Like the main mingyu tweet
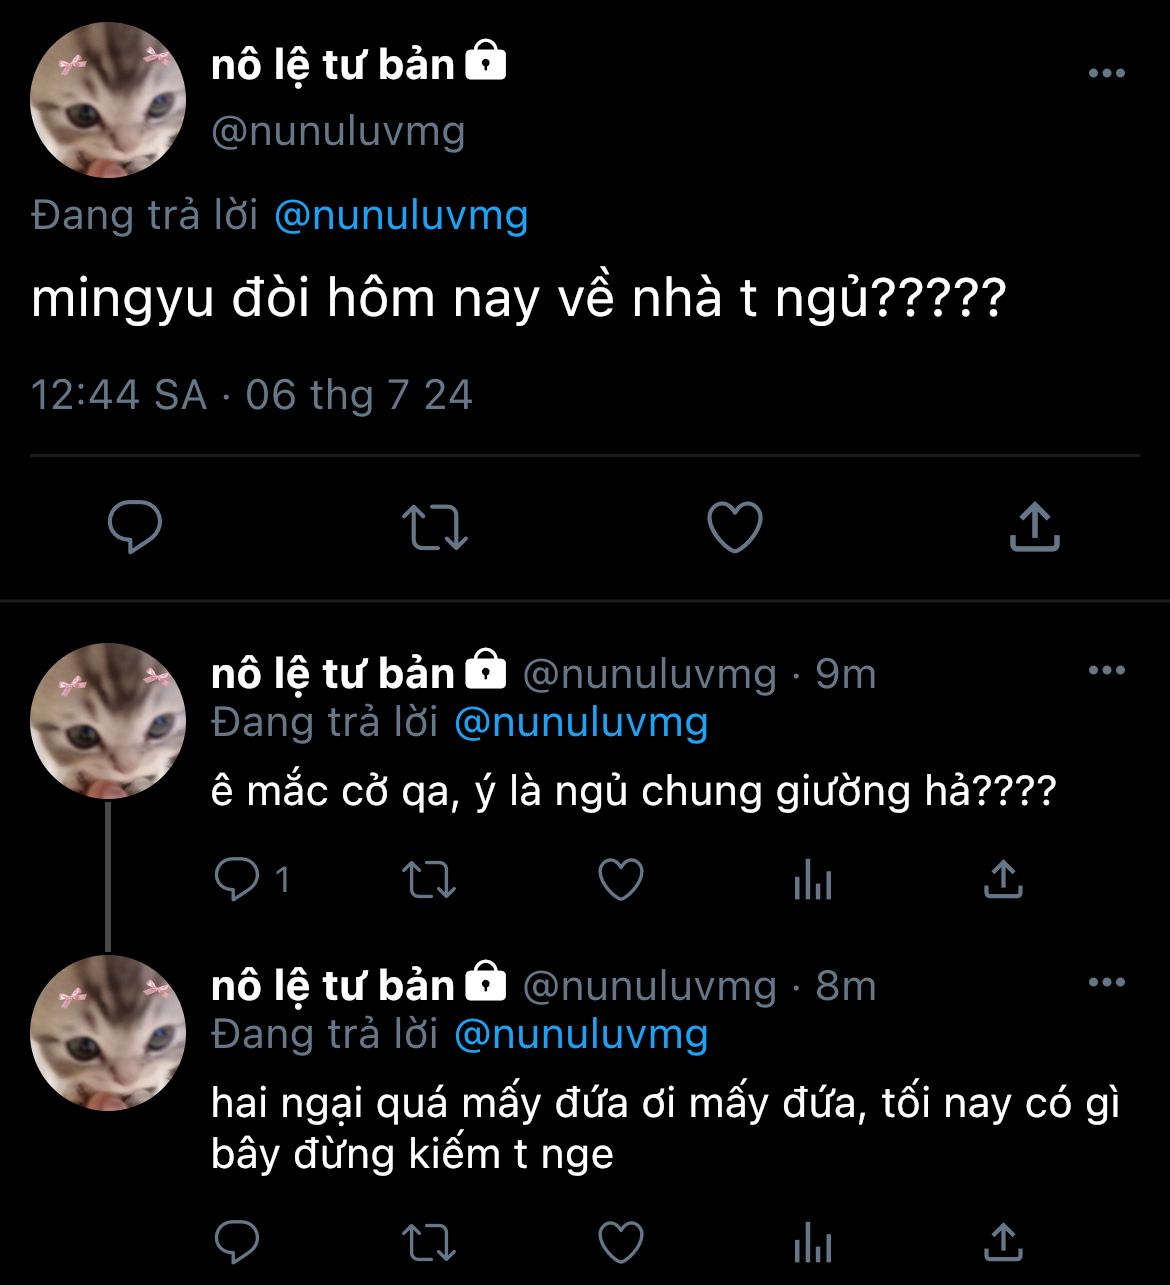Image resolution: width=1170 pixels, height=1285 pixels. tap(734, 527)
